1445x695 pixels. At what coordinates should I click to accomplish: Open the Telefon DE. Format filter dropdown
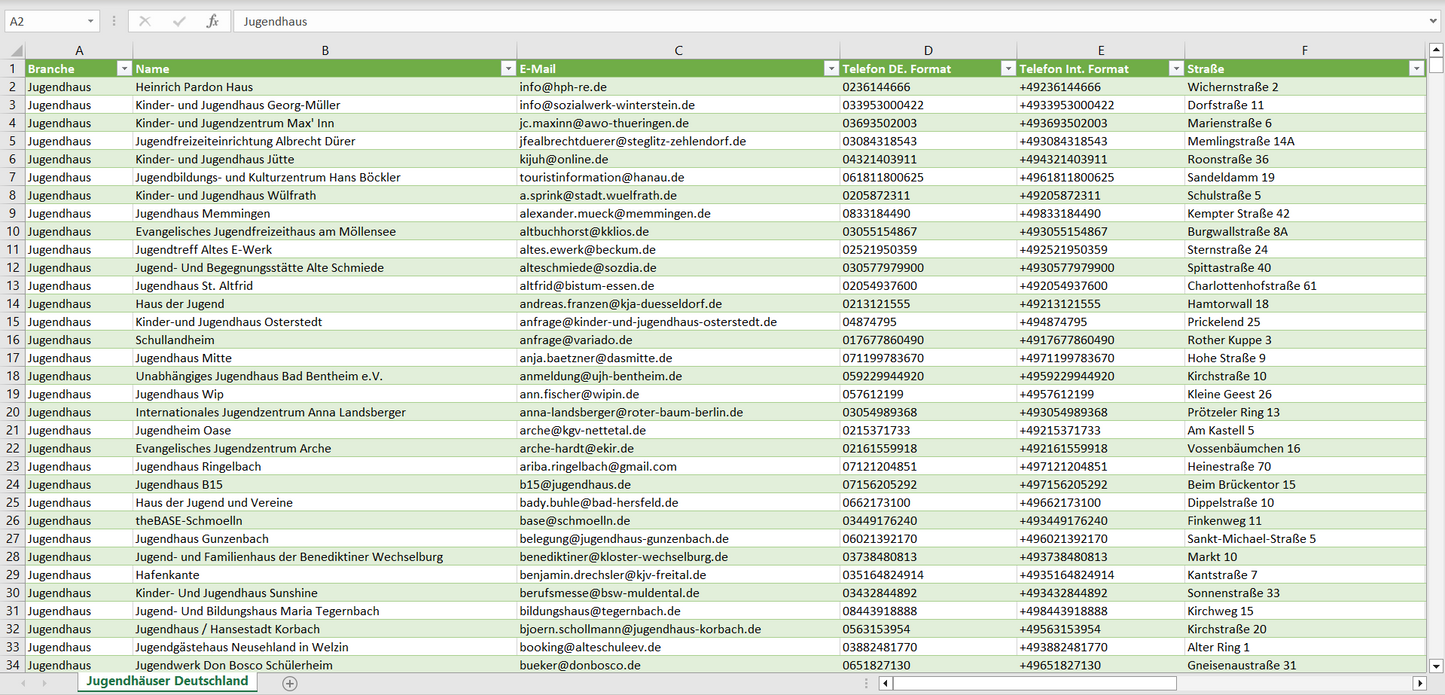(1007, 69)
